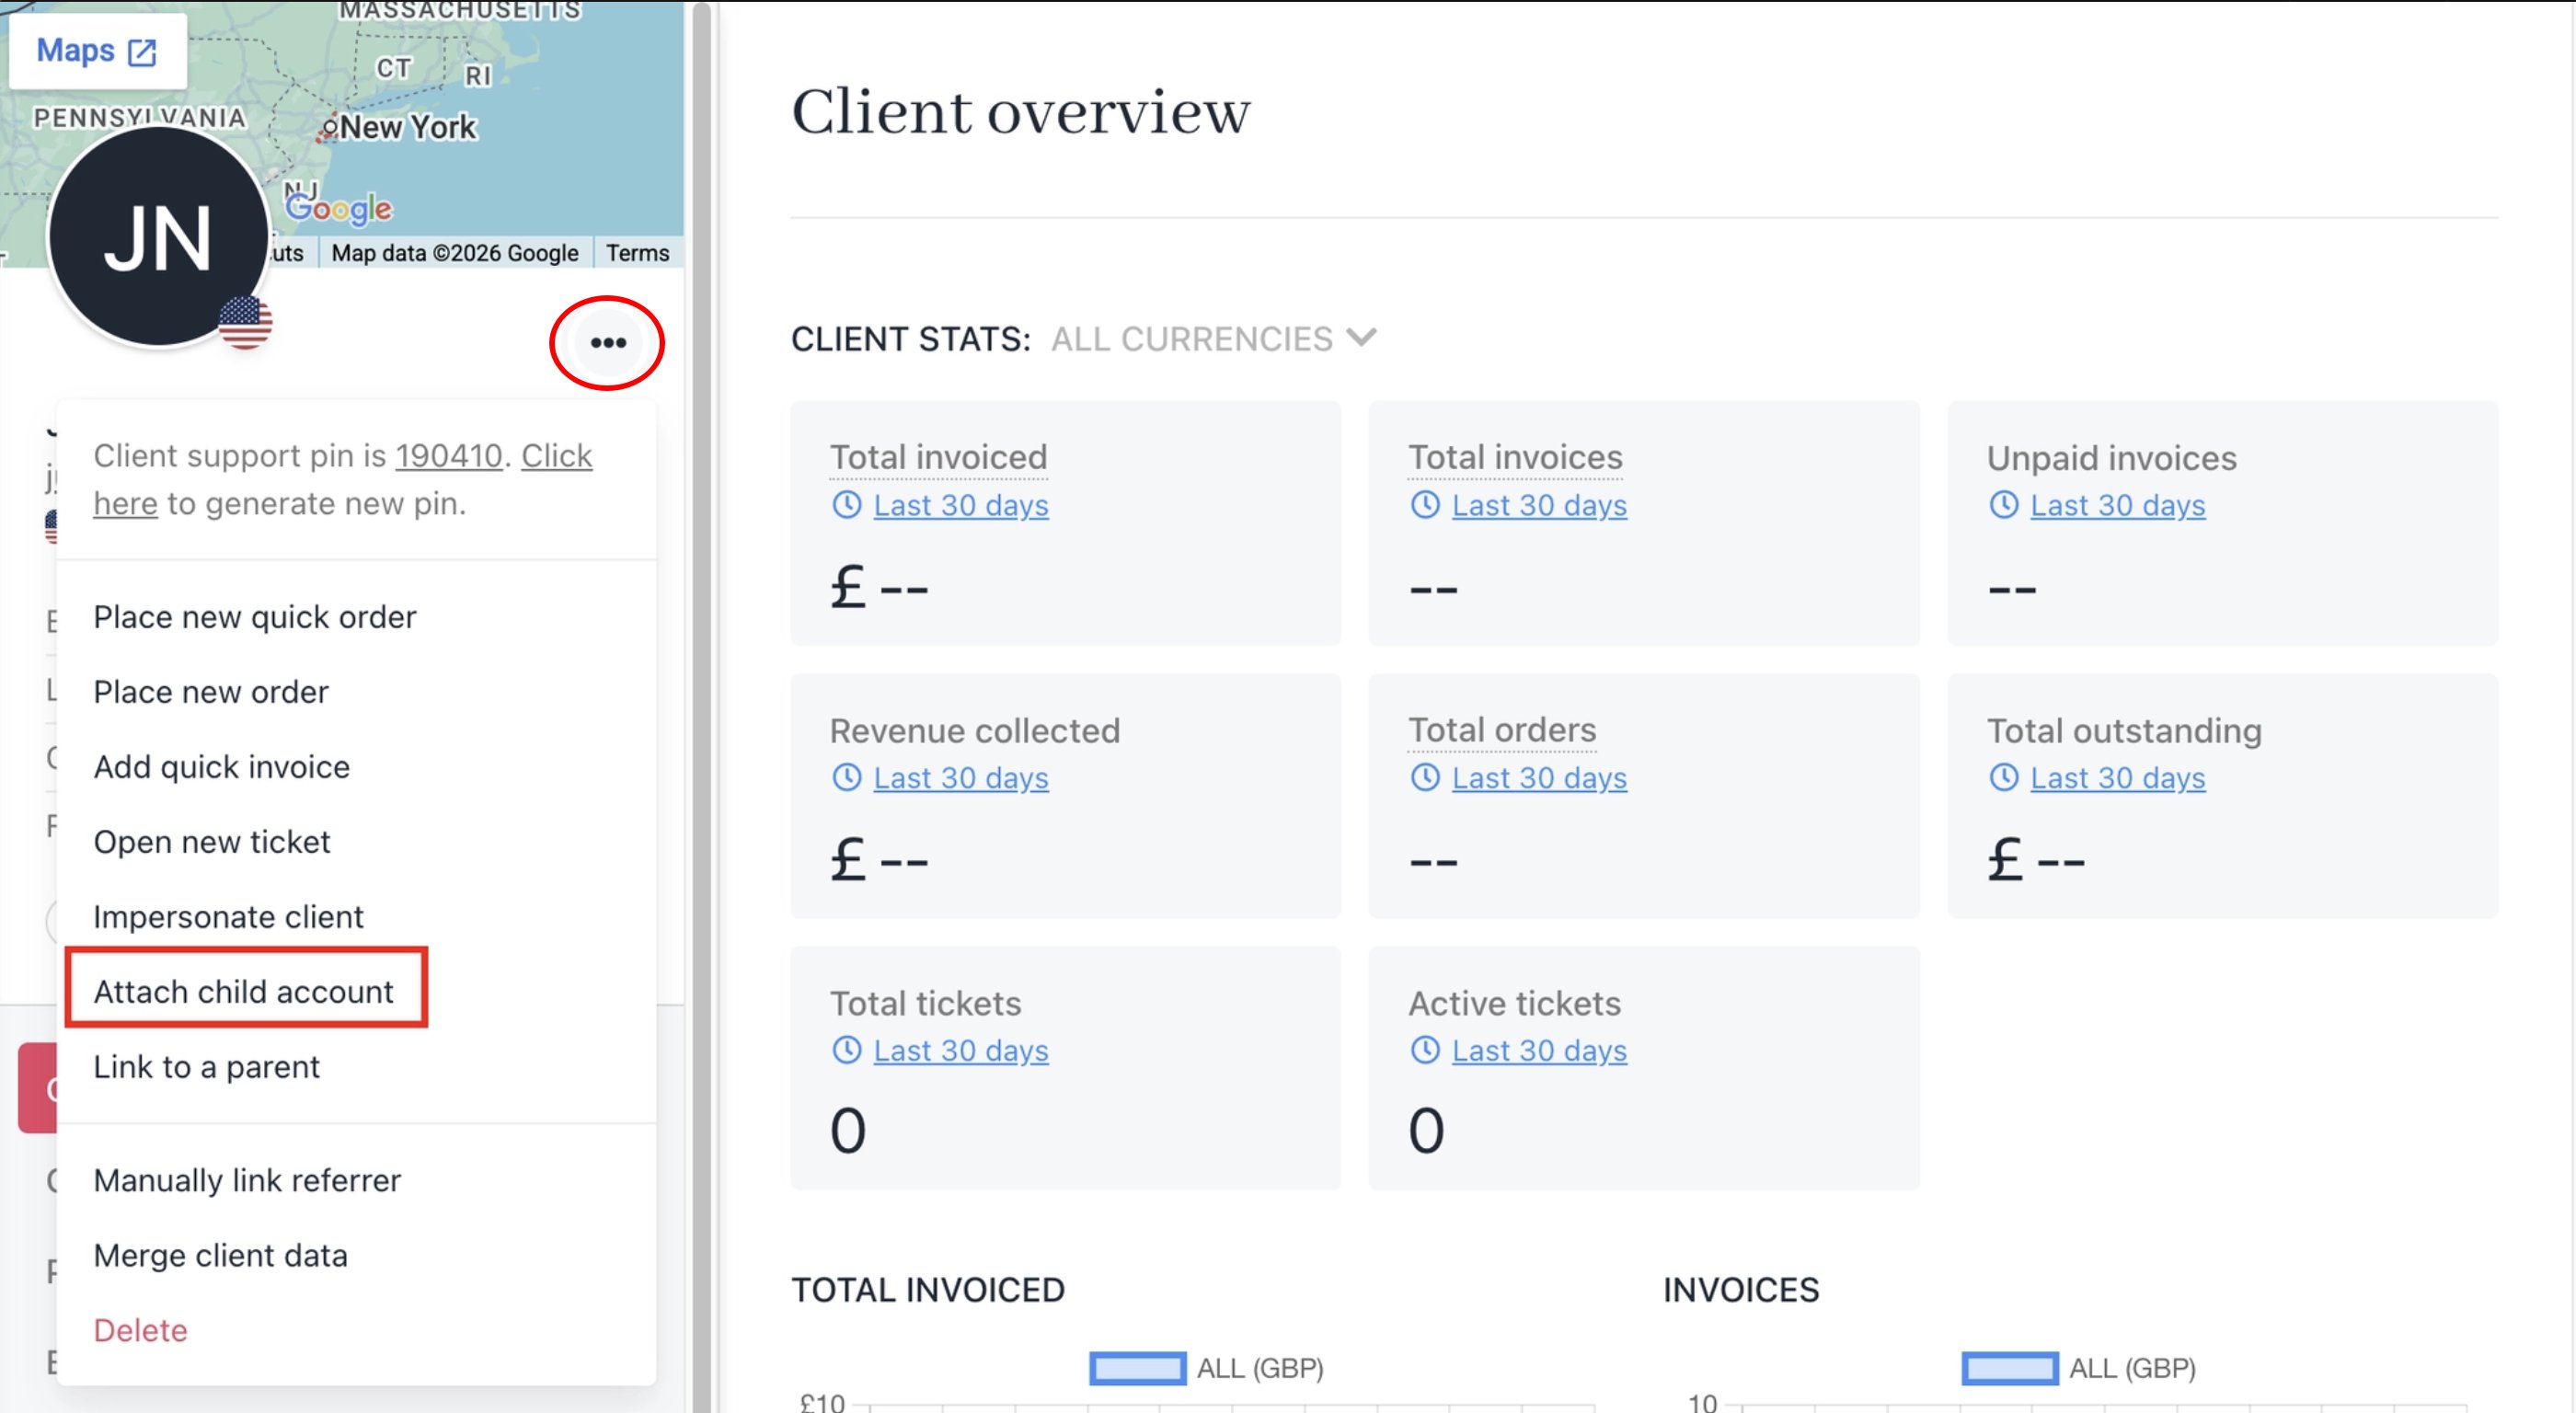Toggle ALL (GBP) legend in Invoices chart

pos(2078,1368)
